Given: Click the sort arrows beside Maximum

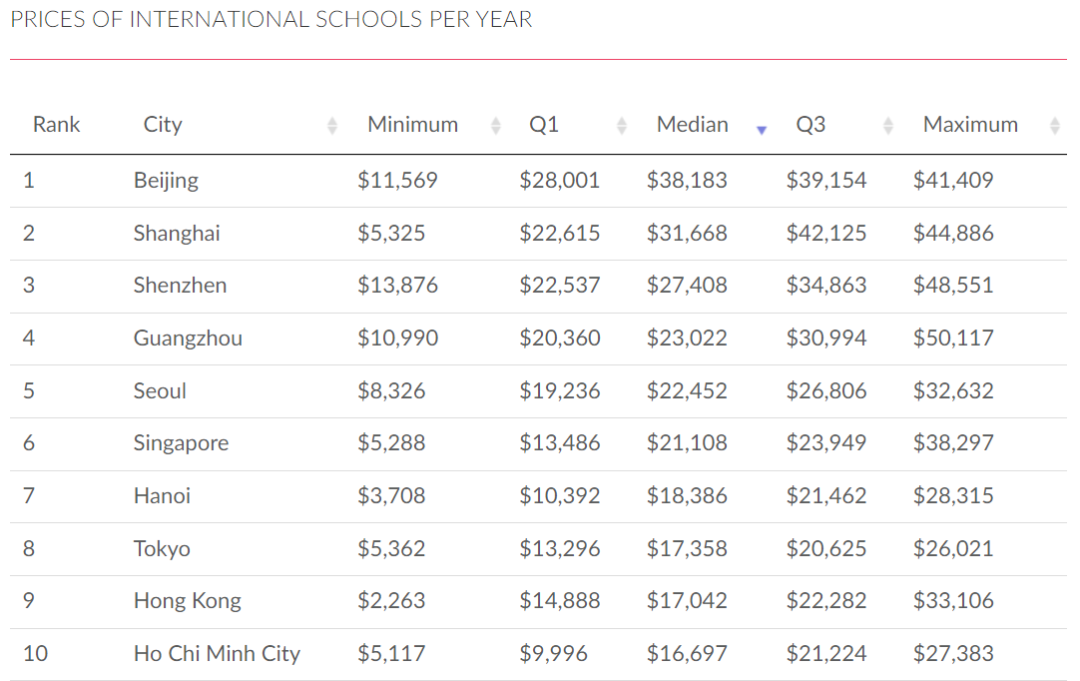Looking at the screenshot, I should [1054, 126].
